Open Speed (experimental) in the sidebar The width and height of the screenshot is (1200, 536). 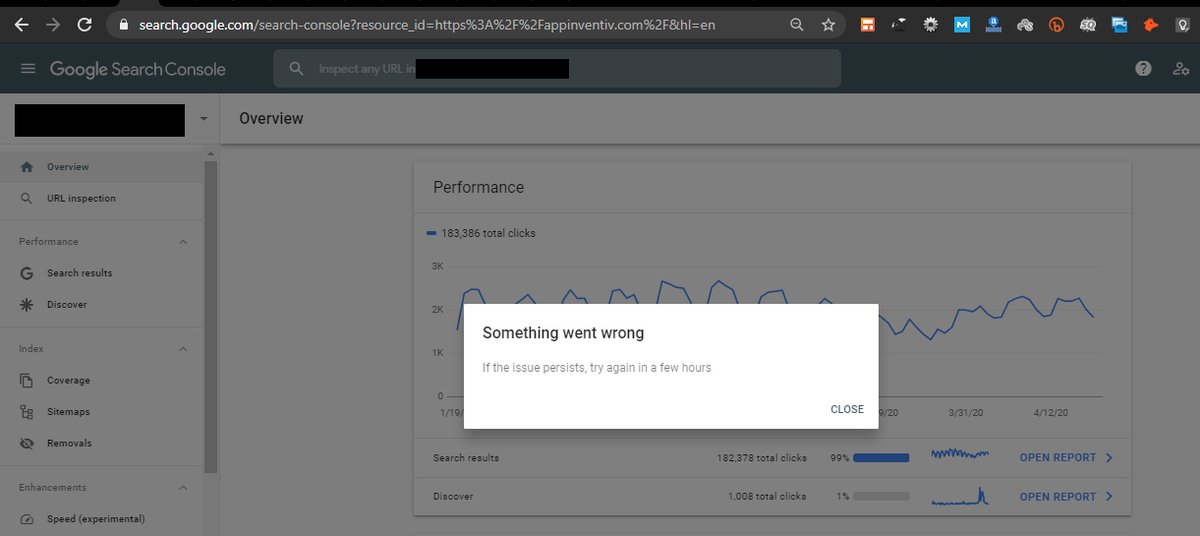coord(101,519)
